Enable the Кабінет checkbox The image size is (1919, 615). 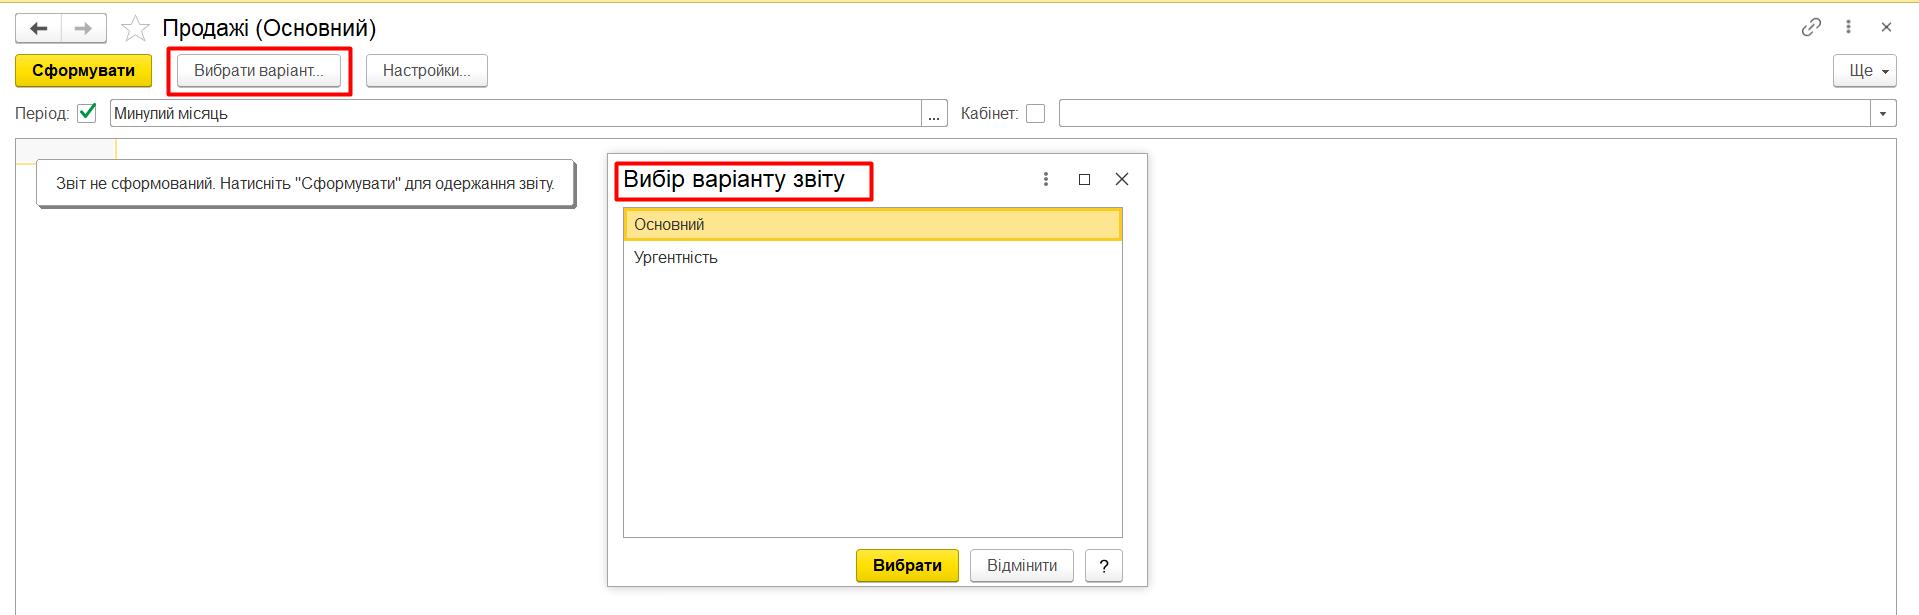(x=1036, y=114)
